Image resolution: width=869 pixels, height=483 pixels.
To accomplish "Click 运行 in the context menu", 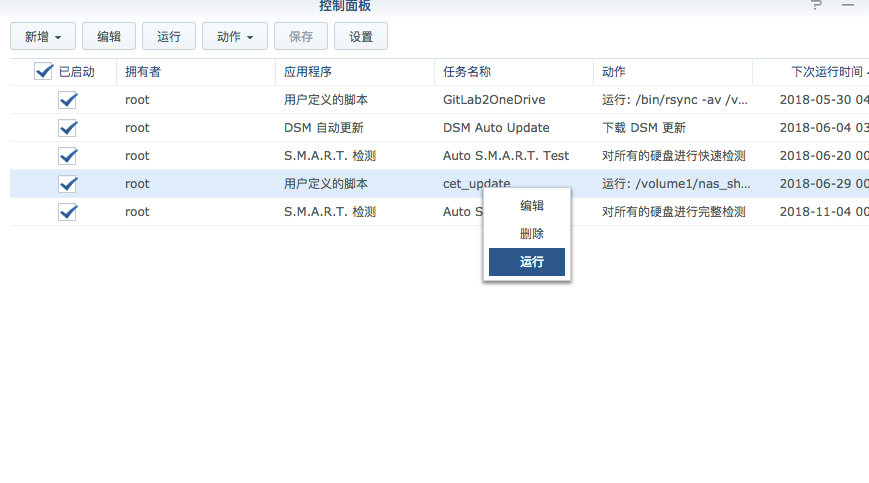I will pyautogui.click(x=527, y=262).
